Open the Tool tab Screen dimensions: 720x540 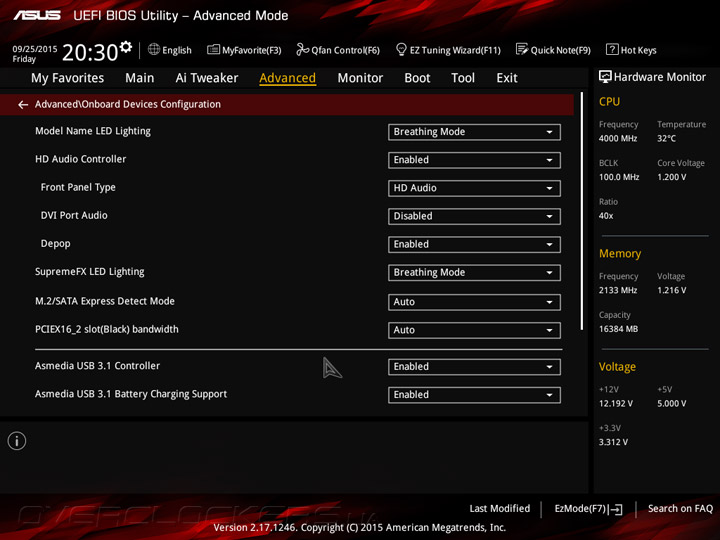click(x=463, y=78)
